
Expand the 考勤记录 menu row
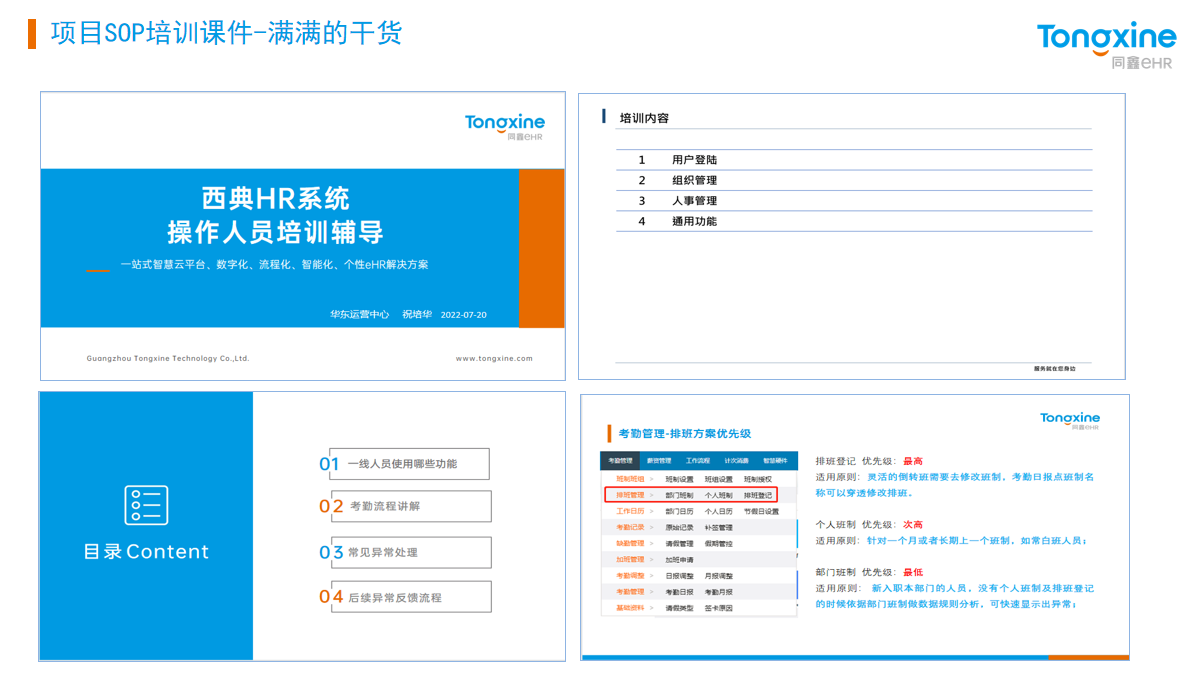(x=630, y=527)
